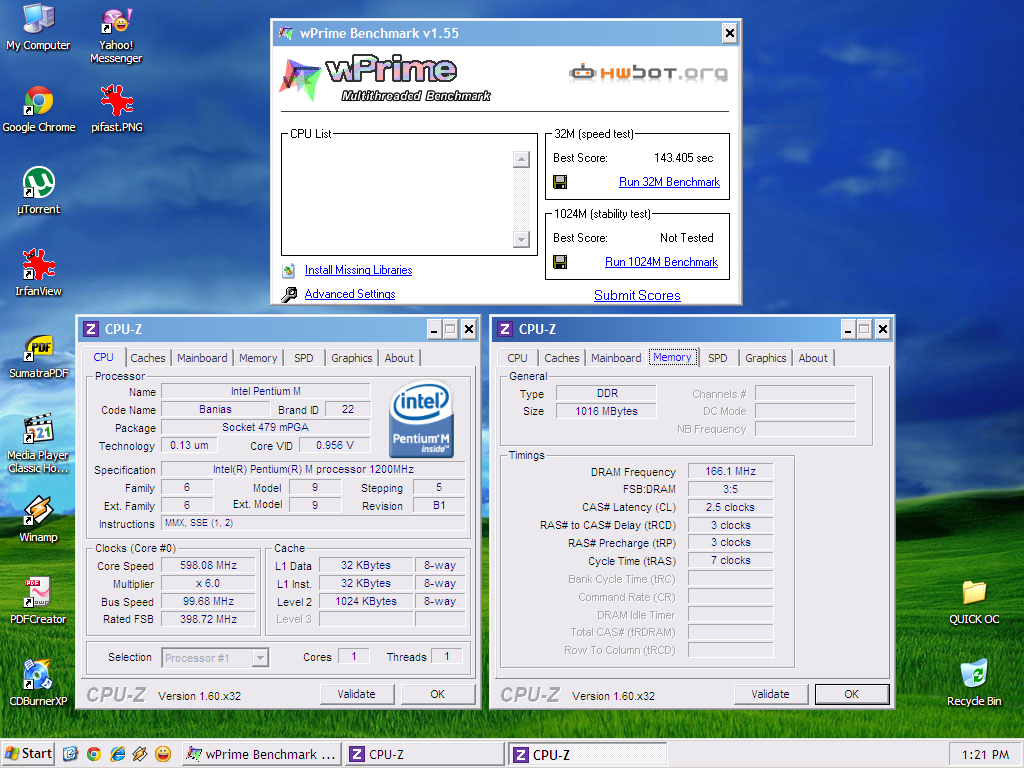Open Media Player Classic desktop shortcut
This screenshot has height=768, width=1024.
point(39,444)
